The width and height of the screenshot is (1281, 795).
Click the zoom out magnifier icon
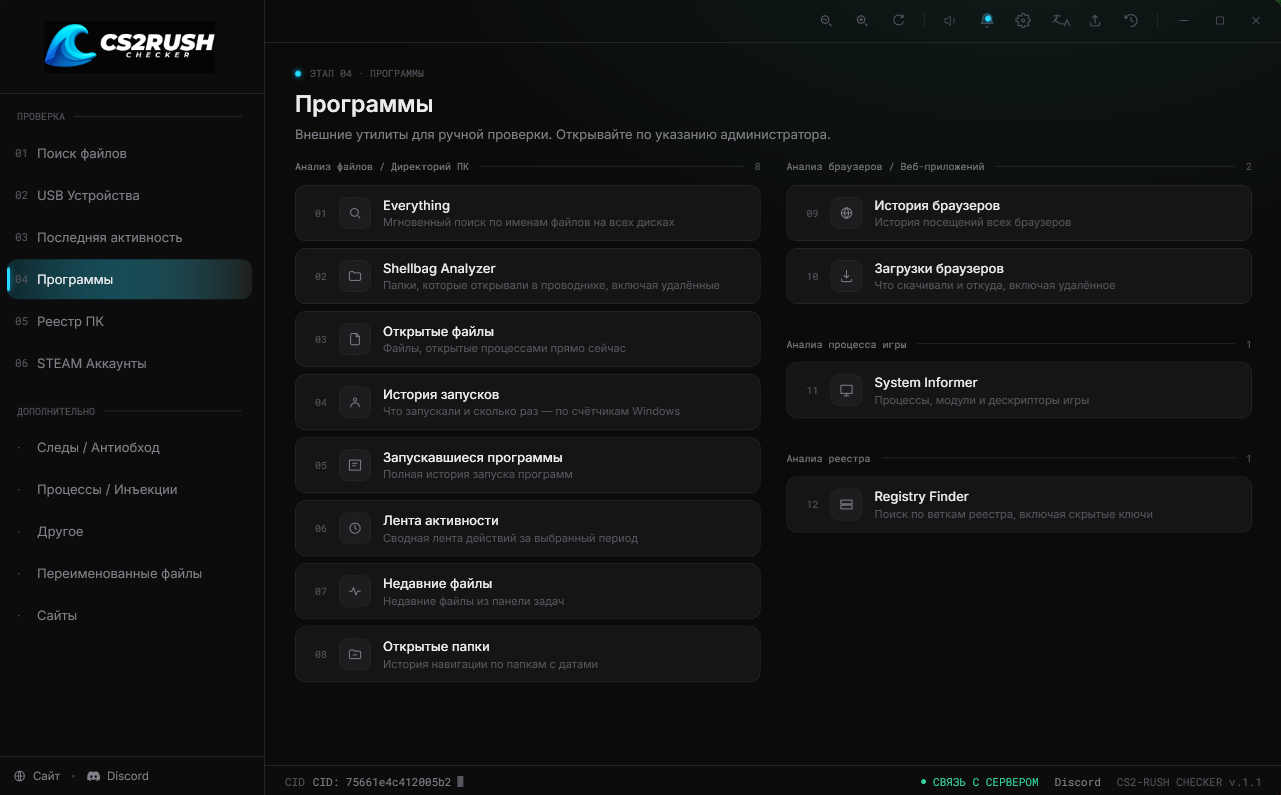tap(826, 20)
